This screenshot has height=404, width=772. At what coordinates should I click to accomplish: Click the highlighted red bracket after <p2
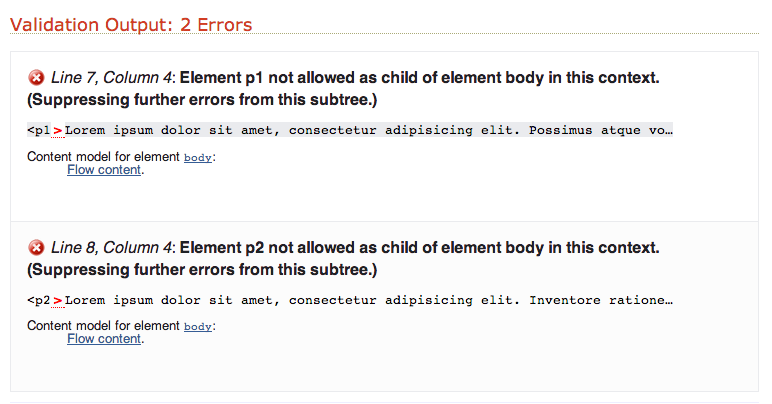[x=58, y=300]
